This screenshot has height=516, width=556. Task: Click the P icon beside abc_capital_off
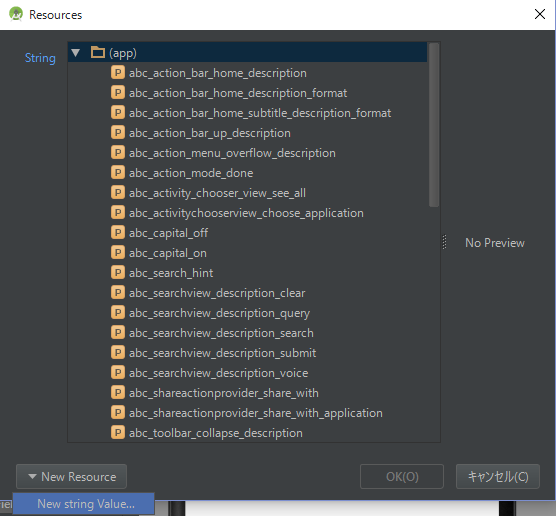click(118, 233)
